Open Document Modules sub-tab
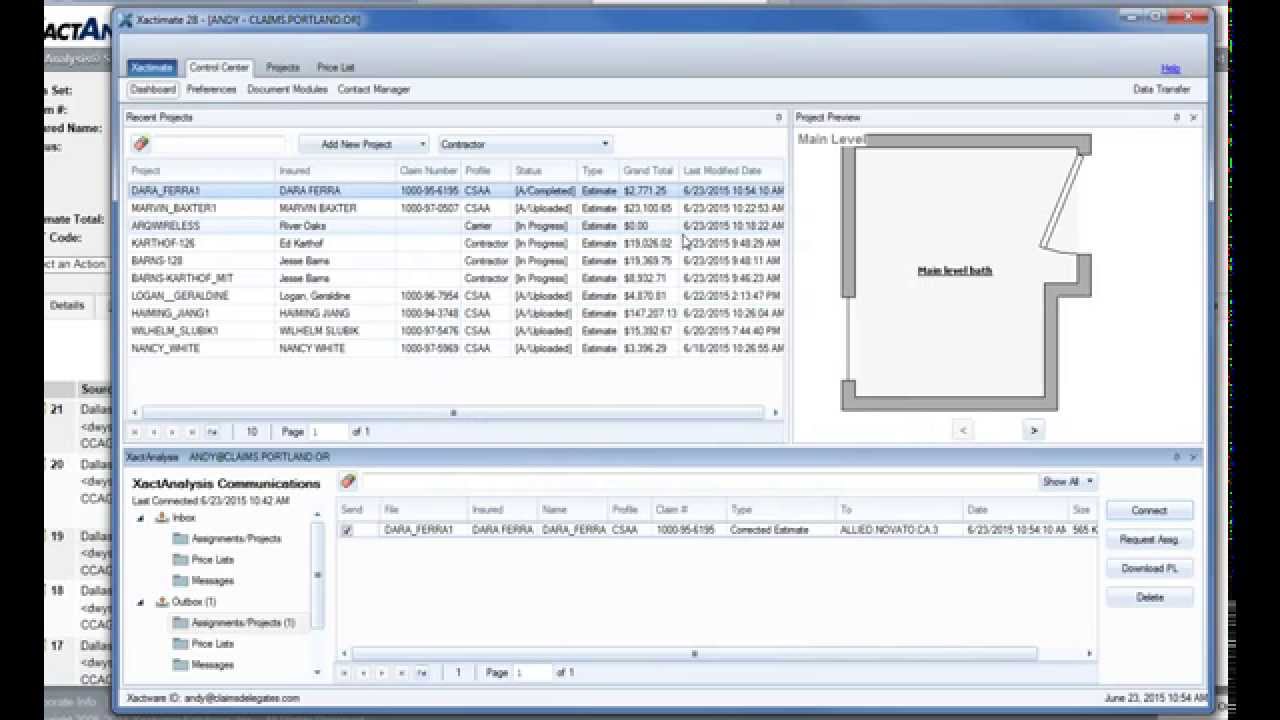 (x=287, y=89)
